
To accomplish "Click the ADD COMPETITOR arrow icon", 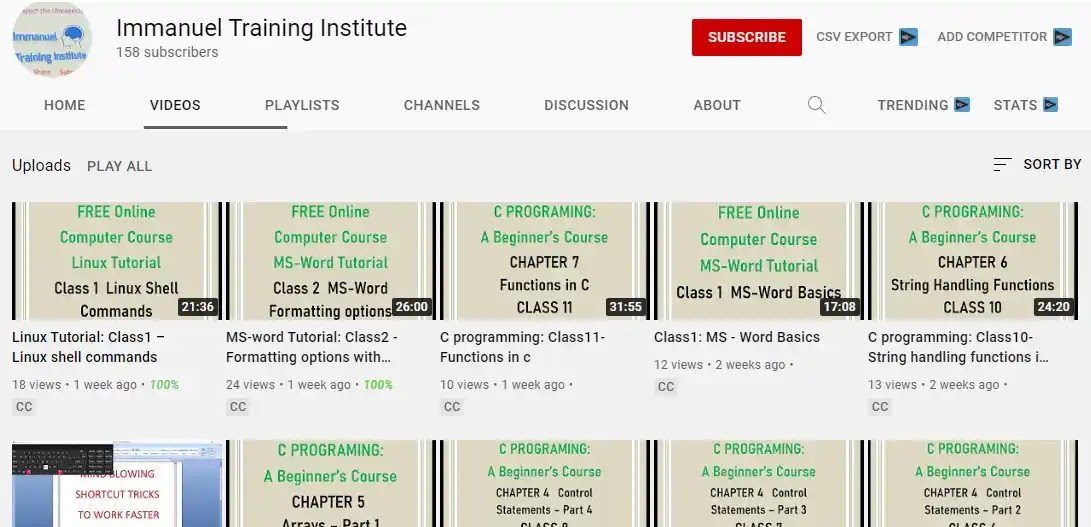I will (x=1062, y=37).
